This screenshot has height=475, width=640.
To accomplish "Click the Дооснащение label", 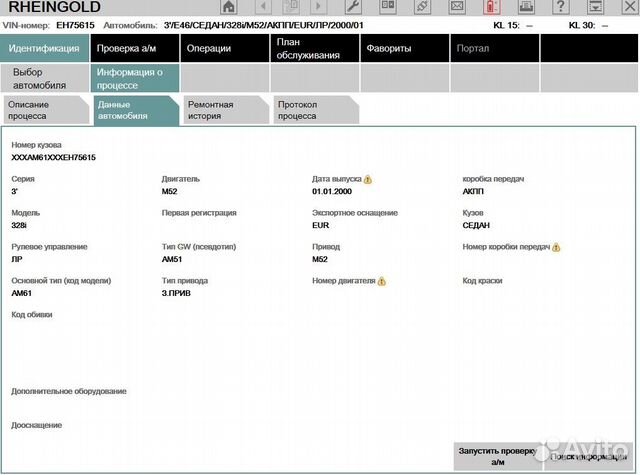I will [x=36, y=425].
